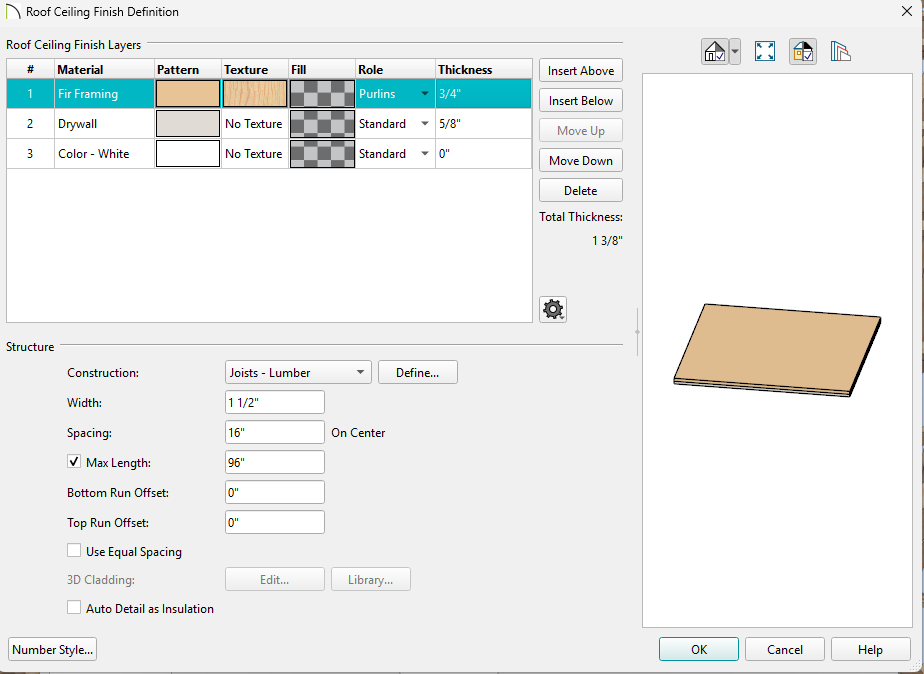The height and width of the screenshot is (674, 924).
Task: Click the 3/4" thickness cell
Action: (483, 94)
